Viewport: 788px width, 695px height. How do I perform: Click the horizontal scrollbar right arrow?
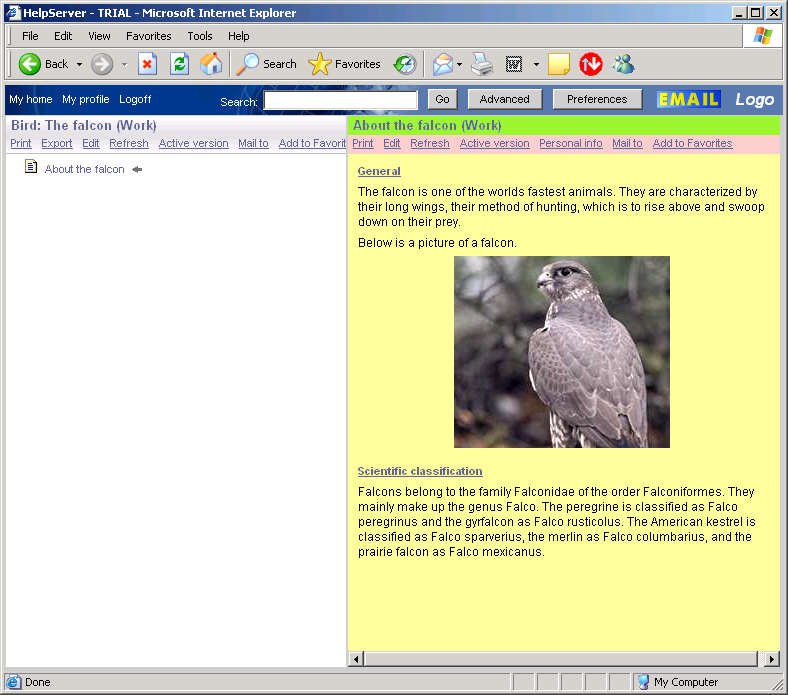[x=771, y=659]
